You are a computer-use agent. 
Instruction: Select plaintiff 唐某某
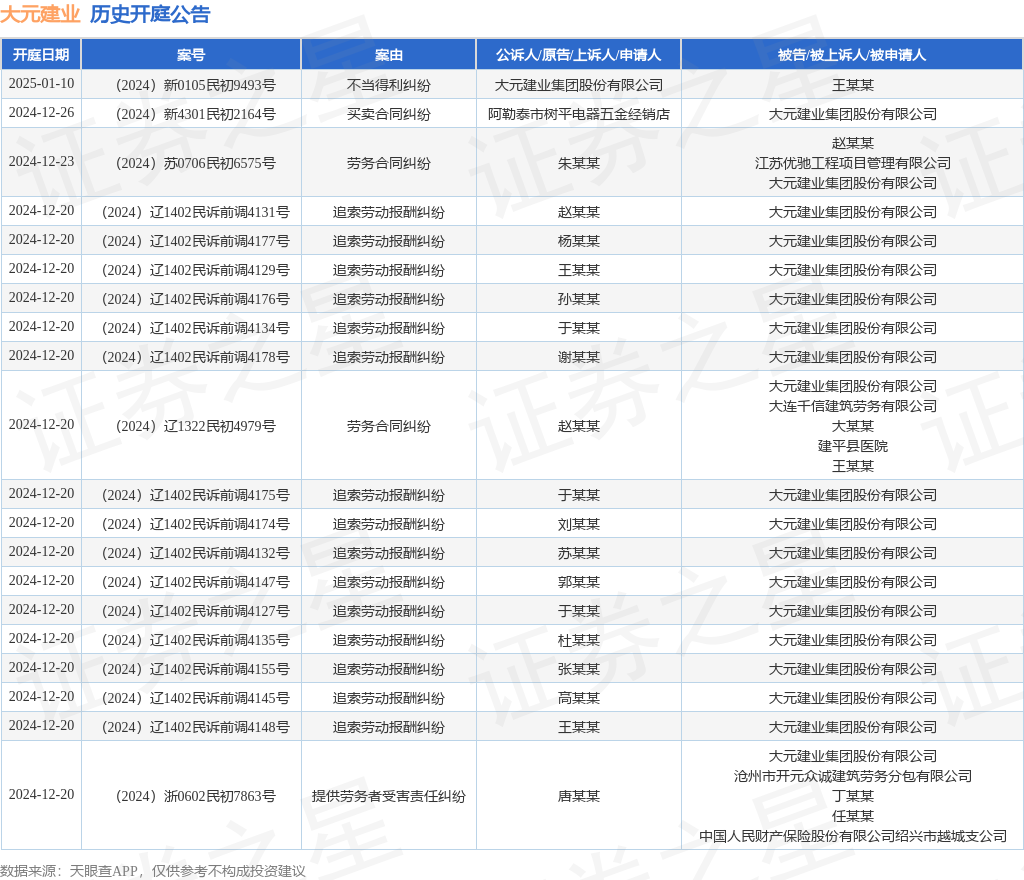(579, 796)
